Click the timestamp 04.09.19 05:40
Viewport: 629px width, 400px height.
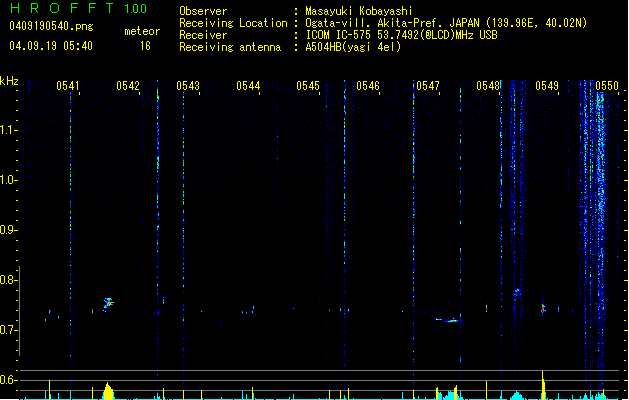[x=51, y=46]
